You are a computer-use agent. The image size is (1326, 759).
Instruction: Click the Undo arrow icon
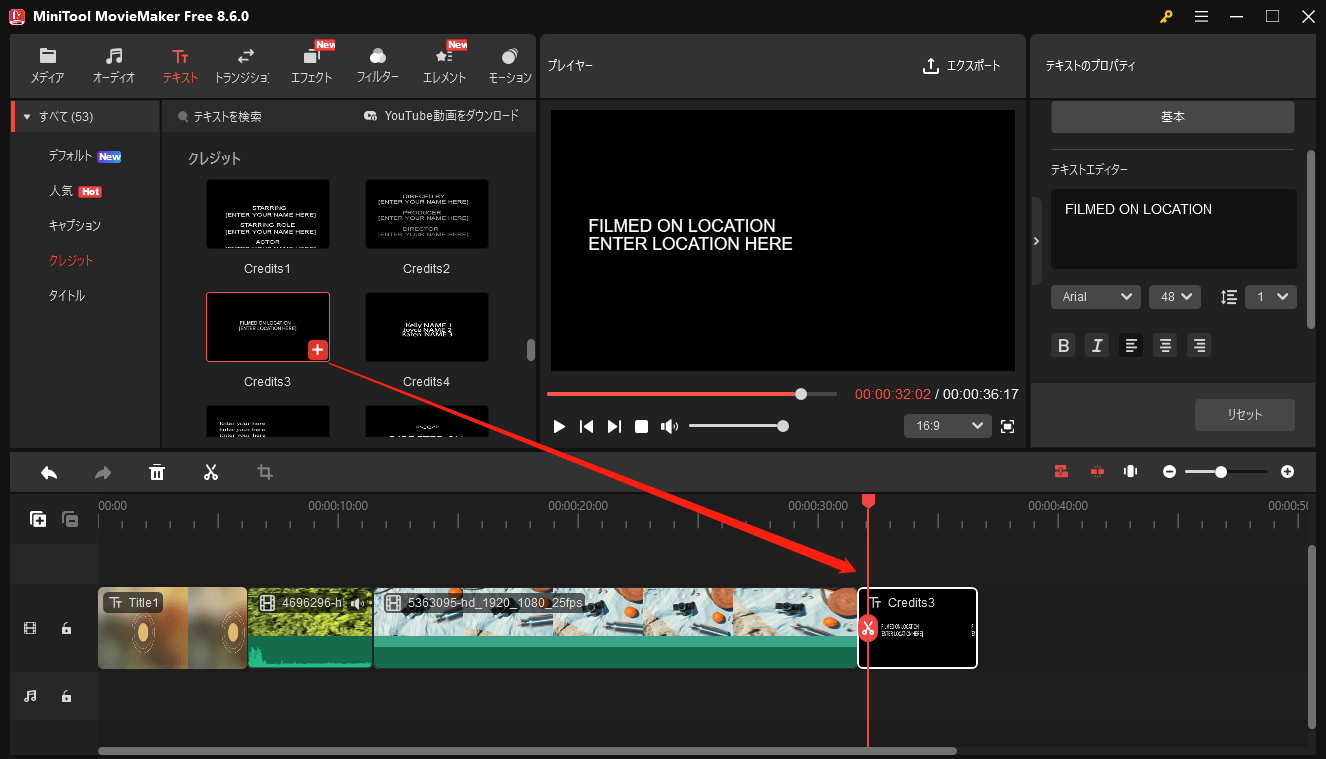pyautogui.click(x=48, y=471)
